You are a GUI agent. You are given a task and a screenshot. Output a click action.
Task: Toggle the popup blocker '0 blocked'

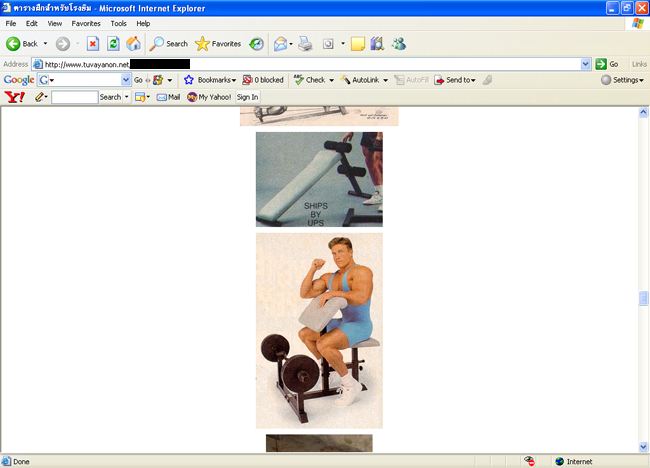point(263,80)
